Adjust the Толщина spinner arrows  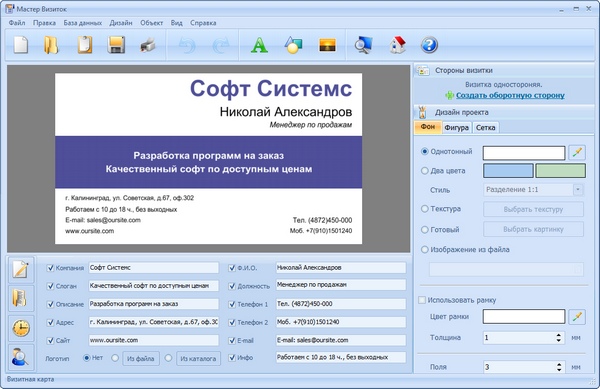559,338
